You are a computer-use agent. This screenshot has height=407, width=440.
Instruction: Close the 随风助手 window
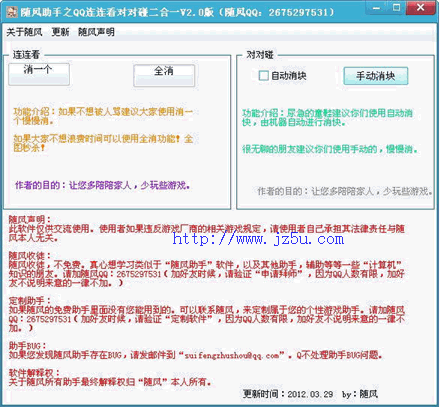(x=421, y=7)
